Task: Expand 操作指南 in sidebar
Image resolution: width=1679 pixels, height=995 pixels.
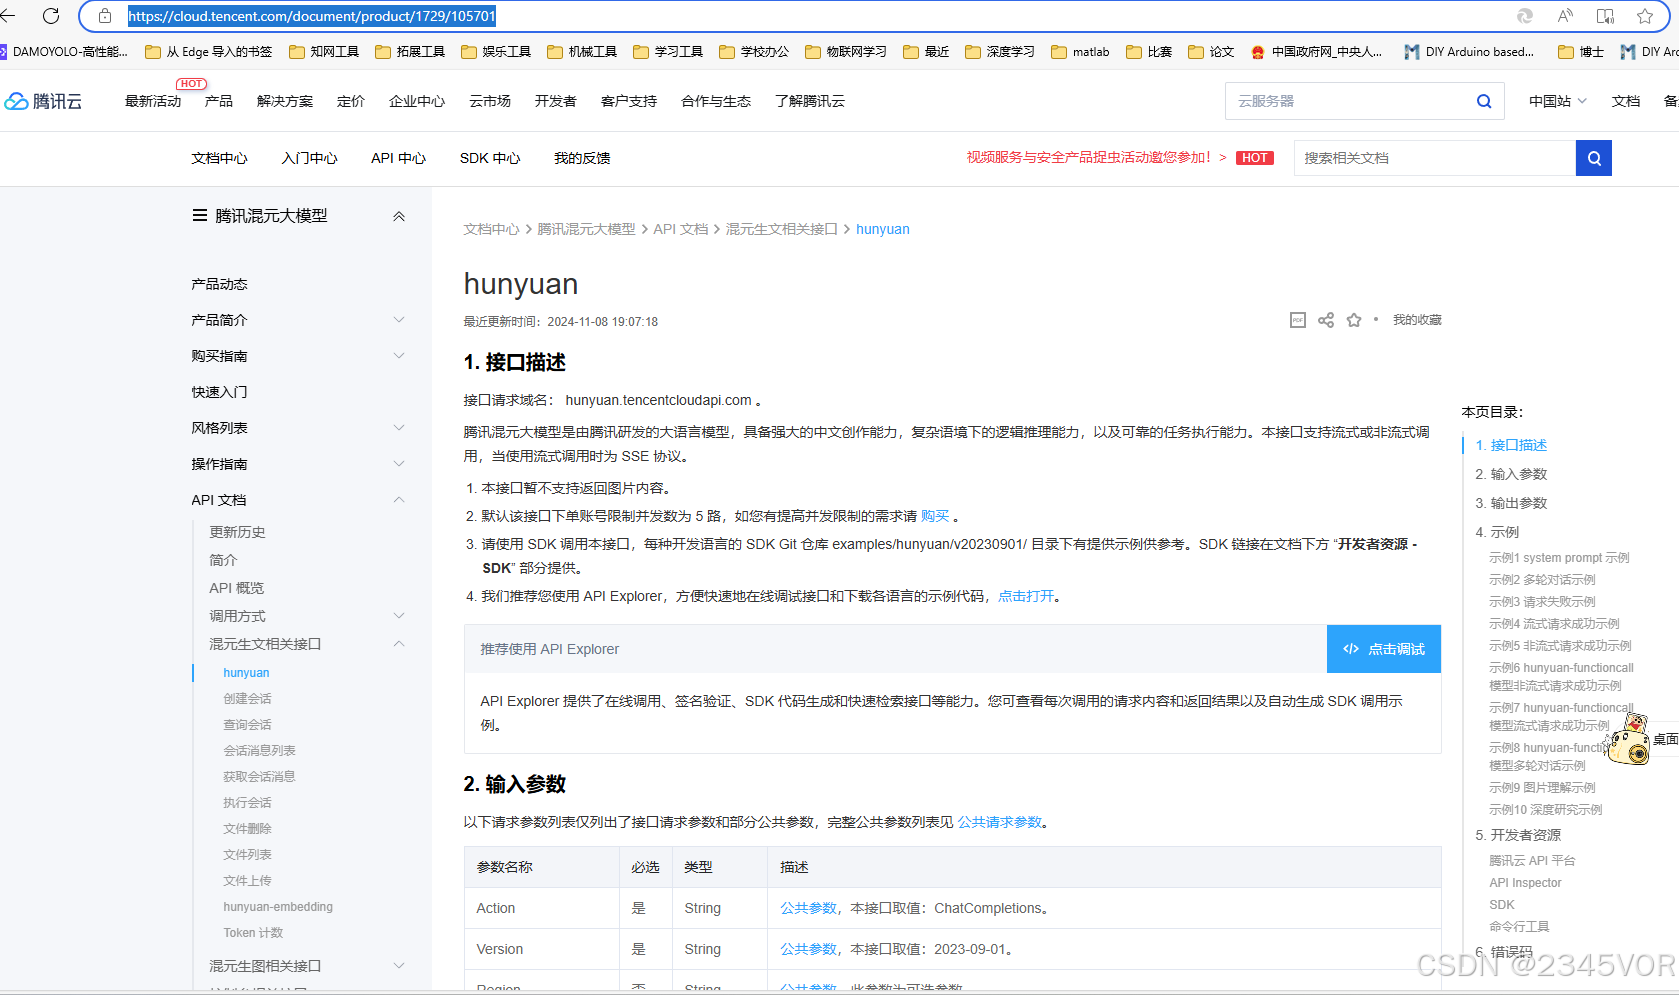Action: [399, 464]
